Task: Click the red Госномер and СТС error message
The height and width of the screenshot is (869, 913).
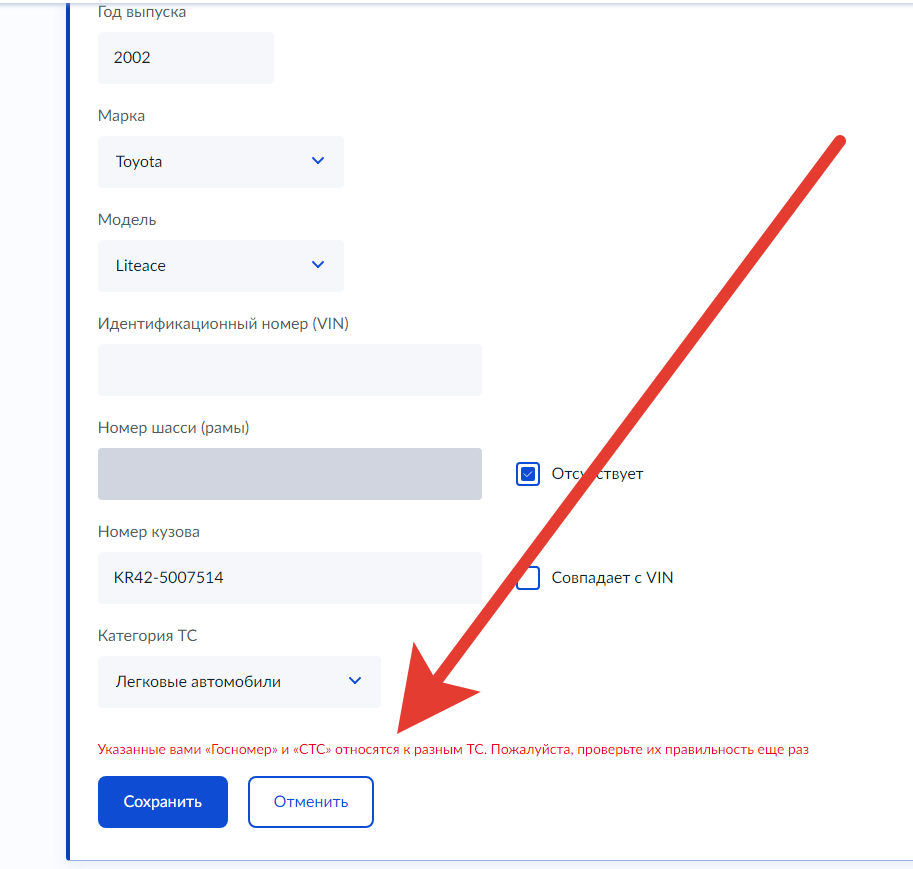Action: 452,749
